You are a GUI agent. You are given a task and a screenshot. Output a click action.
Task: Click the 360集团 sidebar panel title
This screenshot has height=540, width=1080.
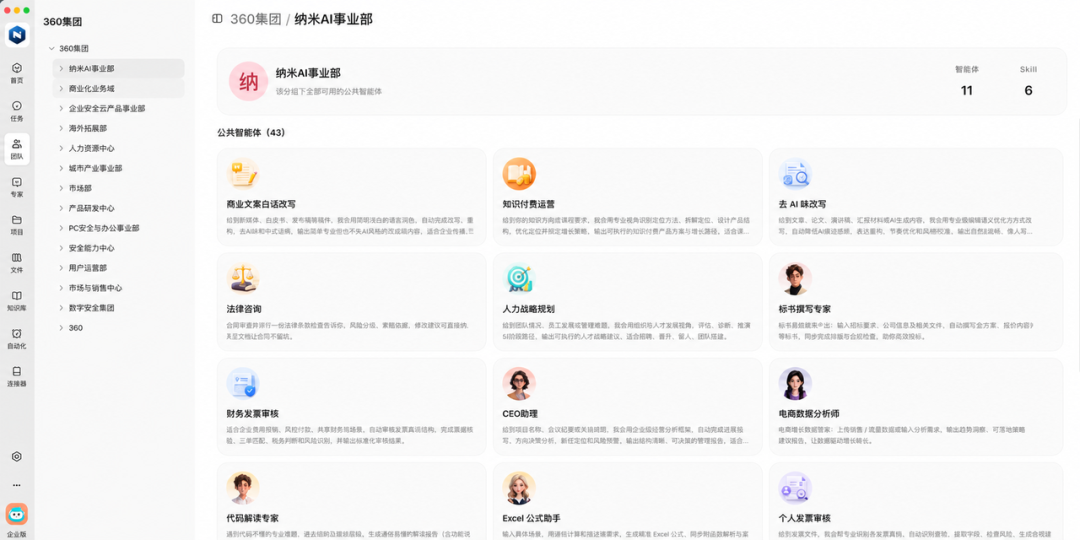tap(63, 22)
